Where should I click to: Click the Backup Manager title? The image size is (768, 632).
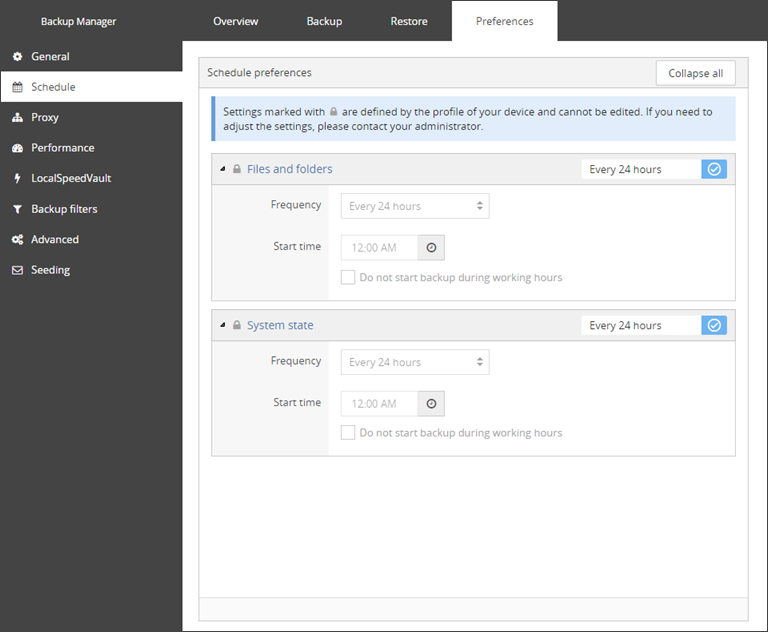[78, 22]
